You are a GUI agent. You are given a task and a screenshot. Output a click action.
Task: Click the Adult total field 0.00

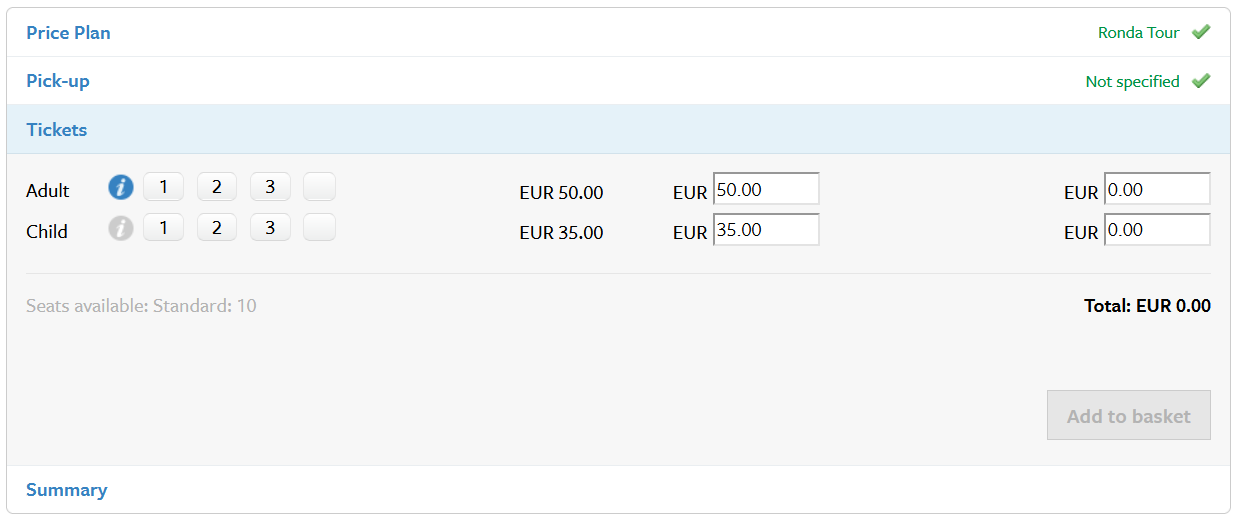[x=1157, y=189]
